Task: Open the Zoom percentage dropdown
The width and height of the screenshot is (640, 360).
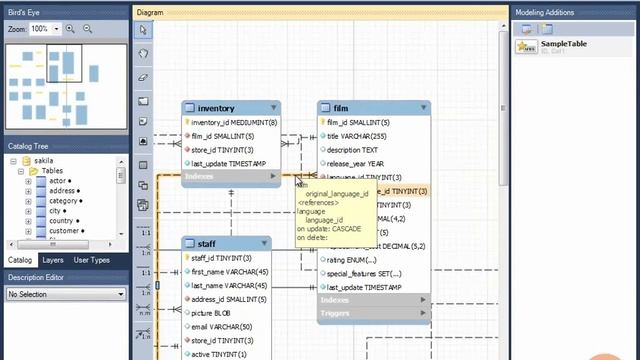Action: (x=56, y=29)
